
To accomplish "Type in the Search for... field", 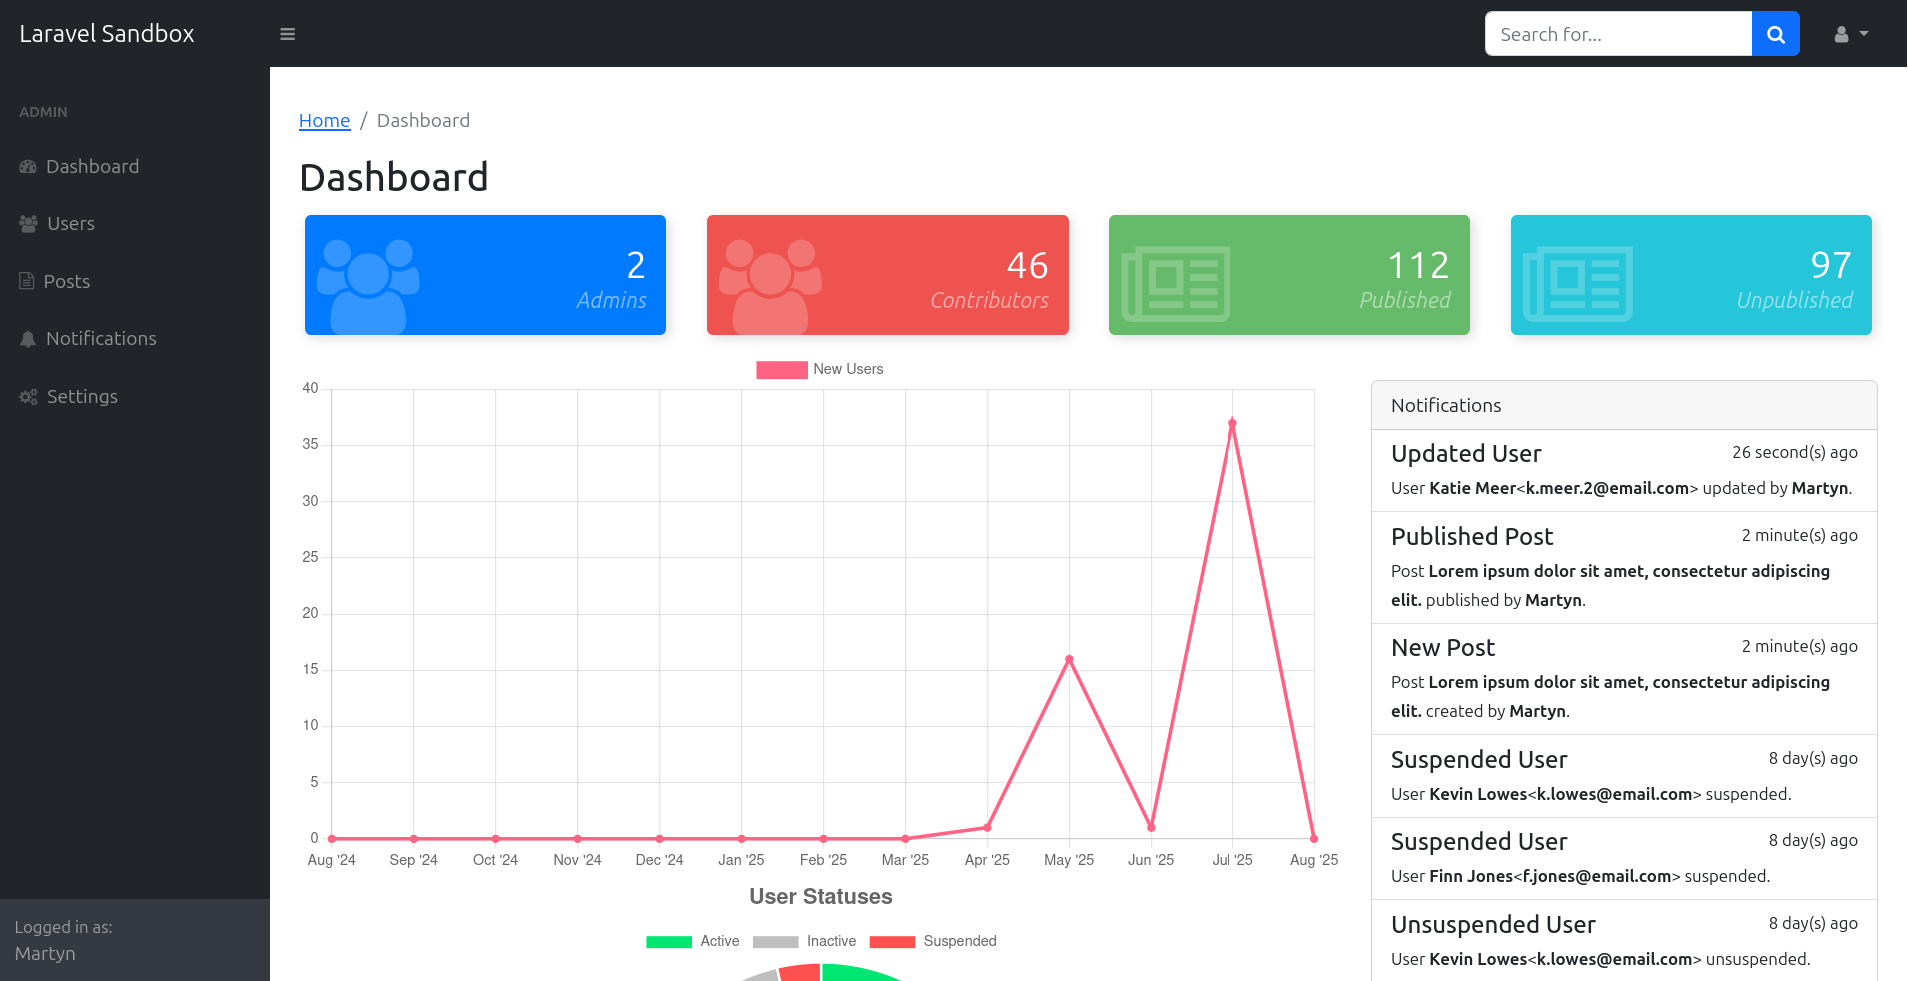I will [1618, 34].
